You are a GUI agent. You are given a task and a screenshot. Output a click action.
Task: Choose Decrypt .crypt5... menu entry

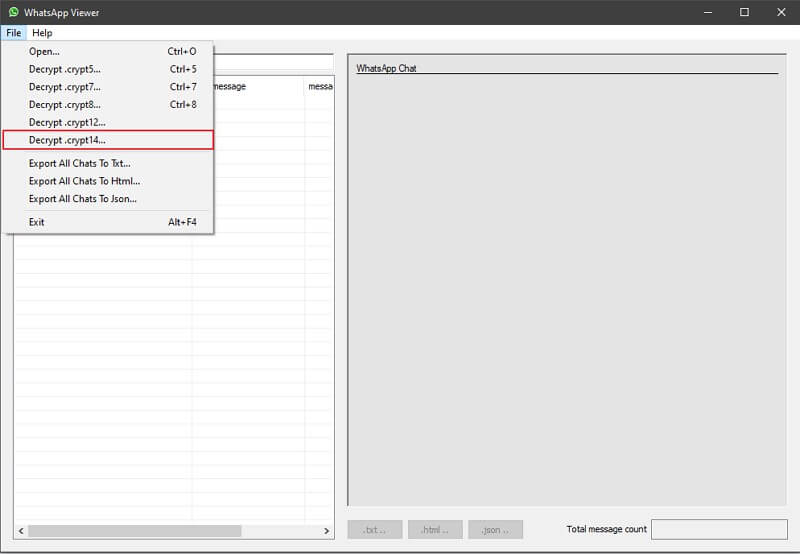pos(65,69)
